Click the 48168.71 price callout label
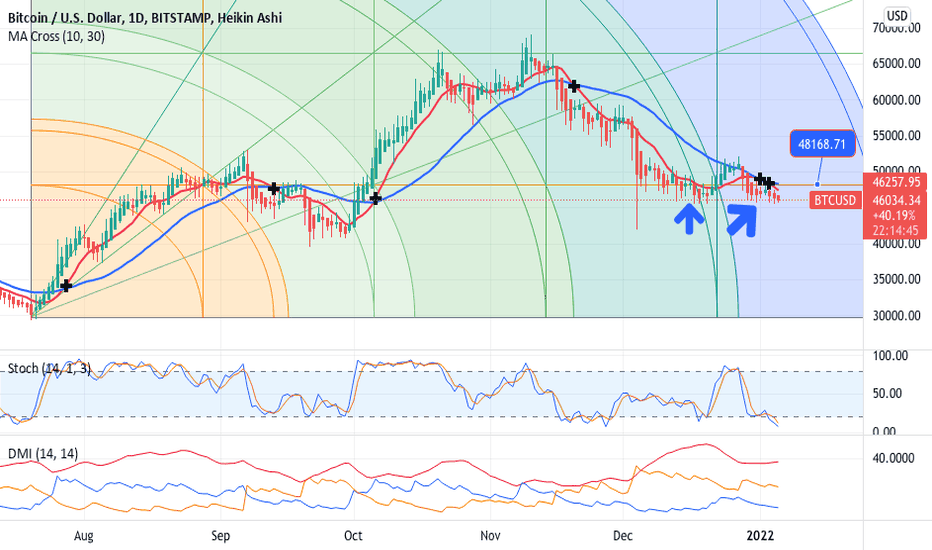 tap(822, 144)
